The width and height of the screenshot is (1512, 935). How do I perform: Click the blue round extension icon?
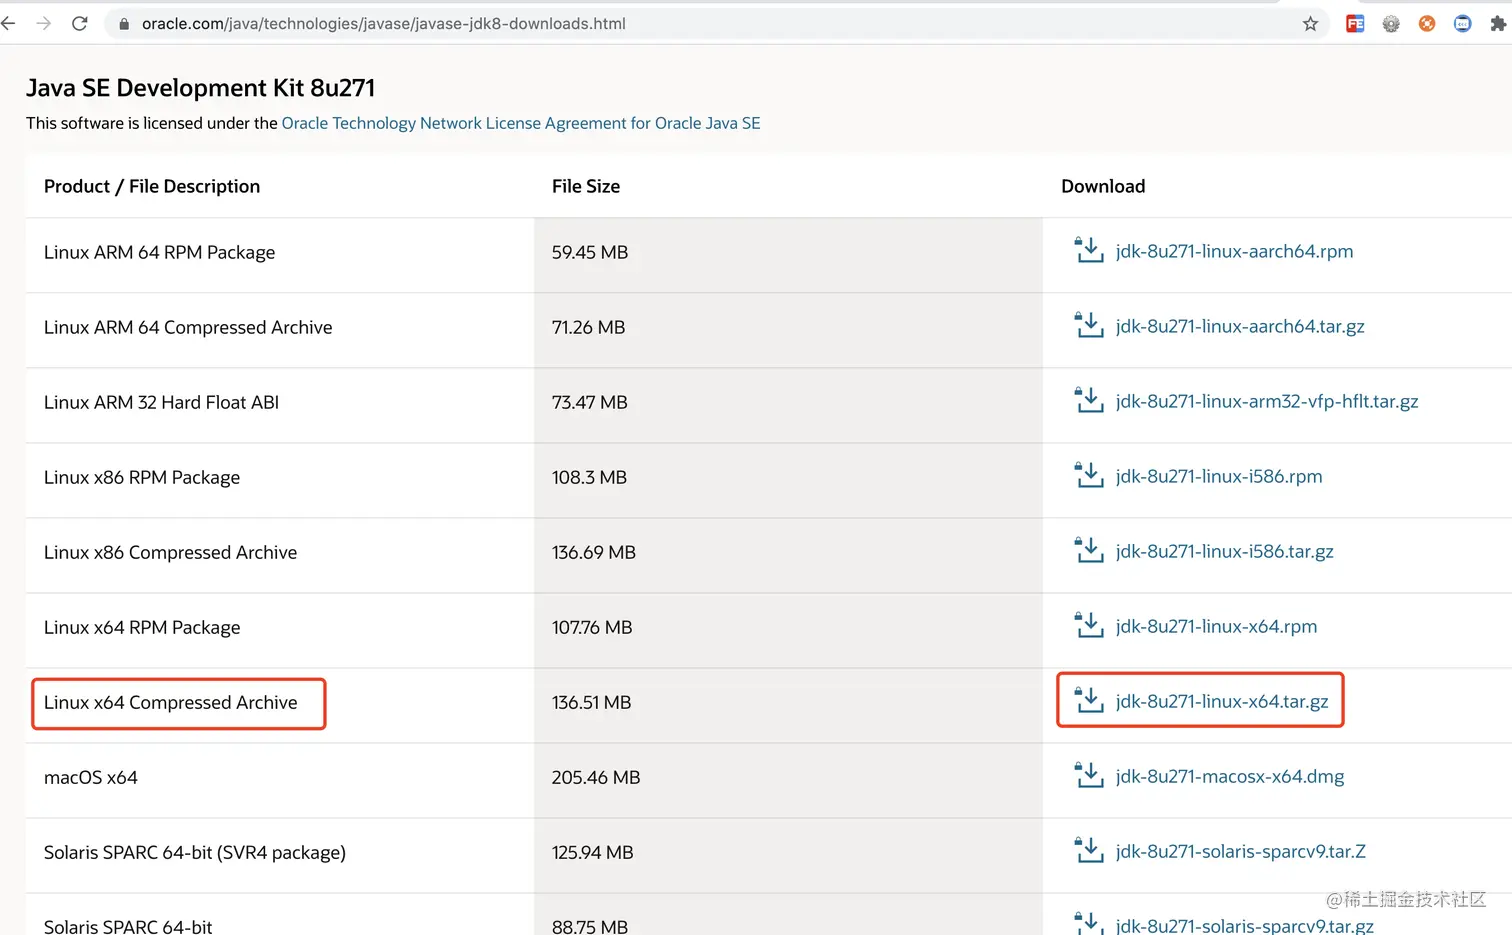pos(1462,24)
